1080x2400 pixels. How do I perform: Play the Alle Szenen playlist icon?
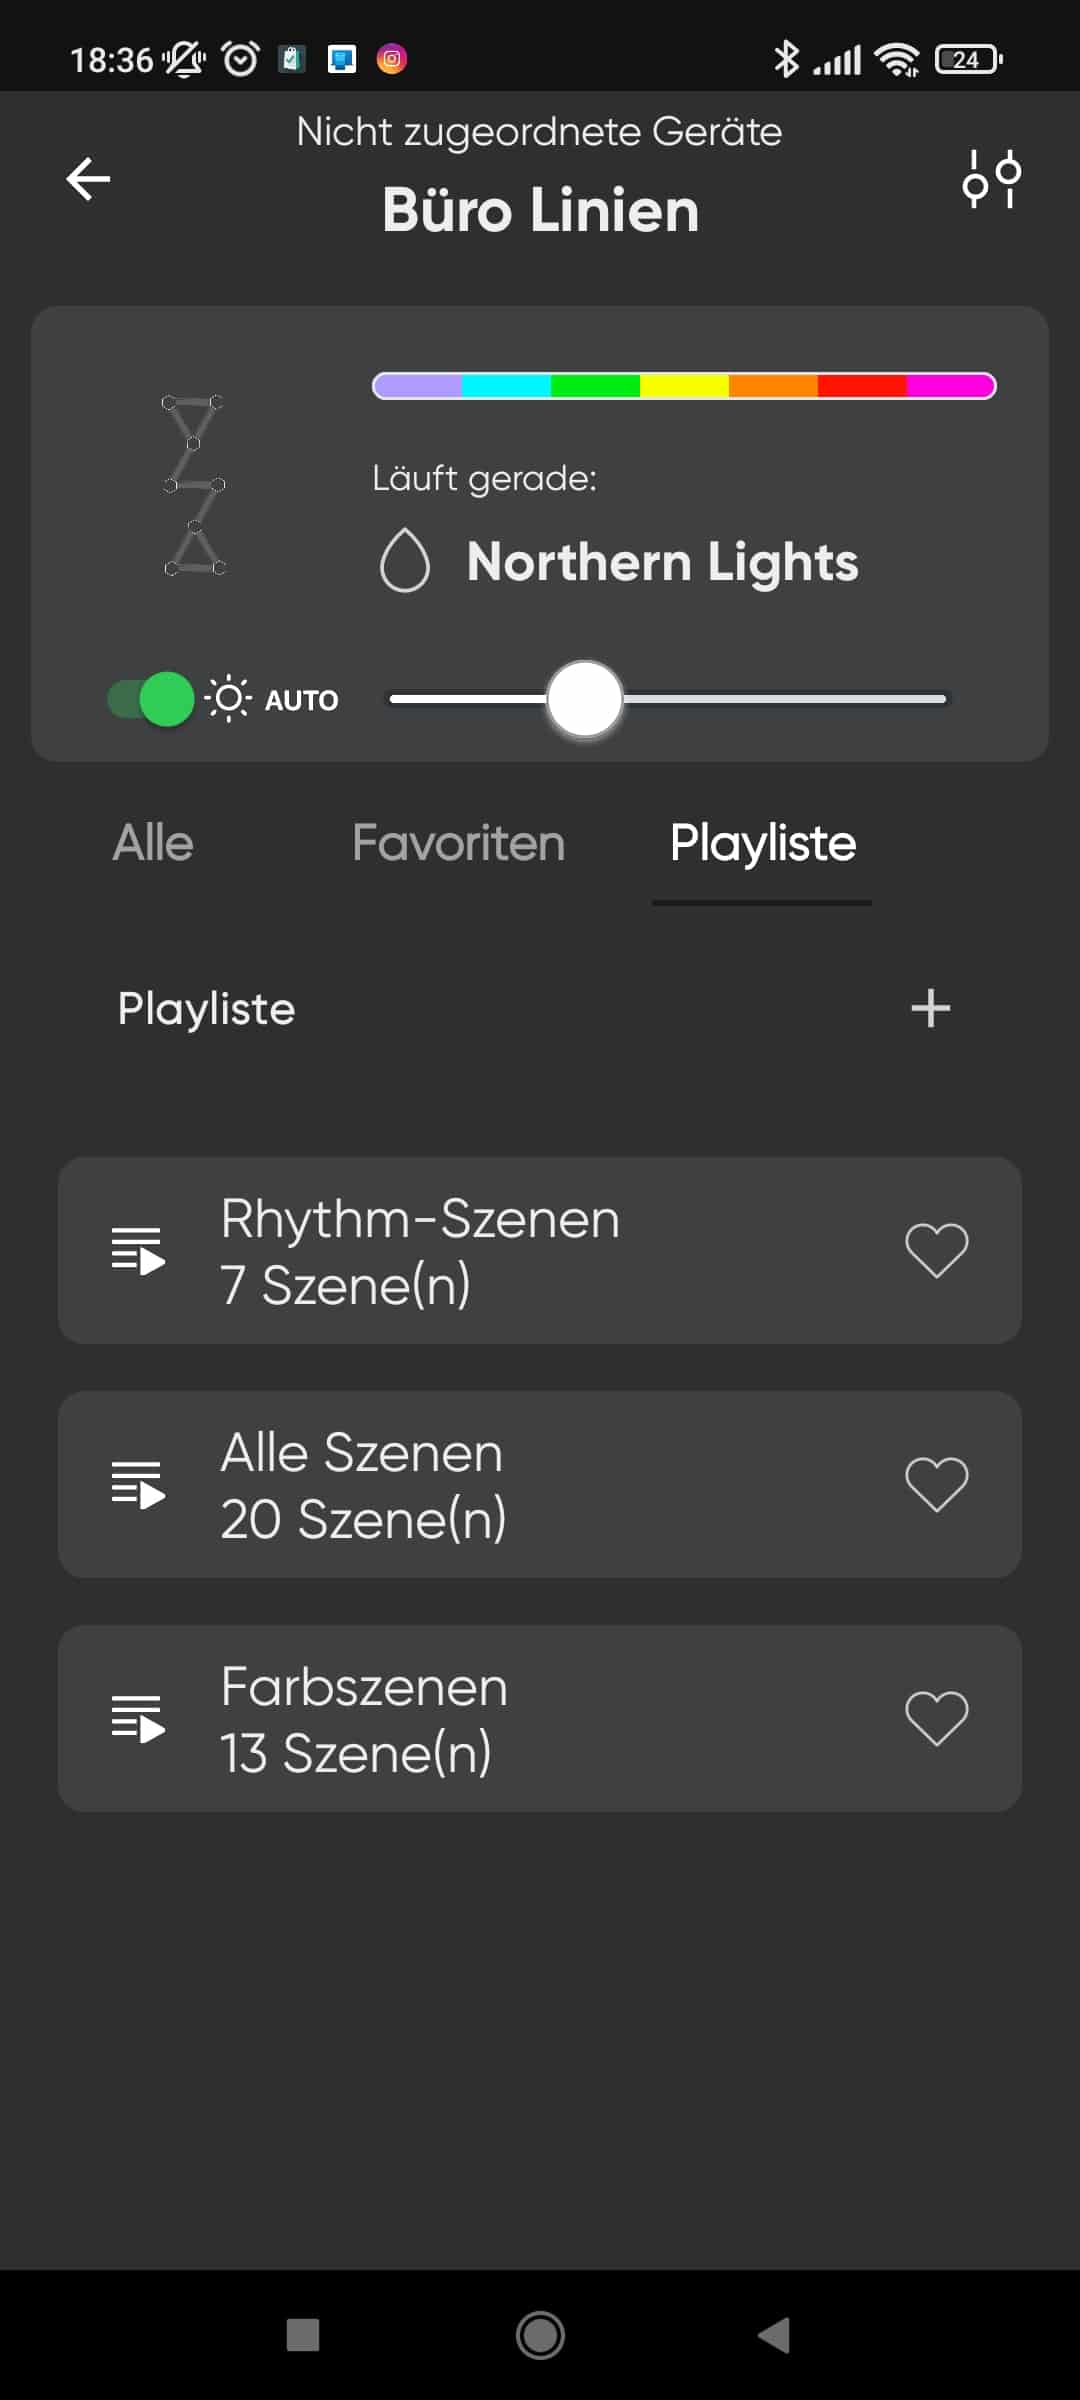click(x=138, y=1485)
